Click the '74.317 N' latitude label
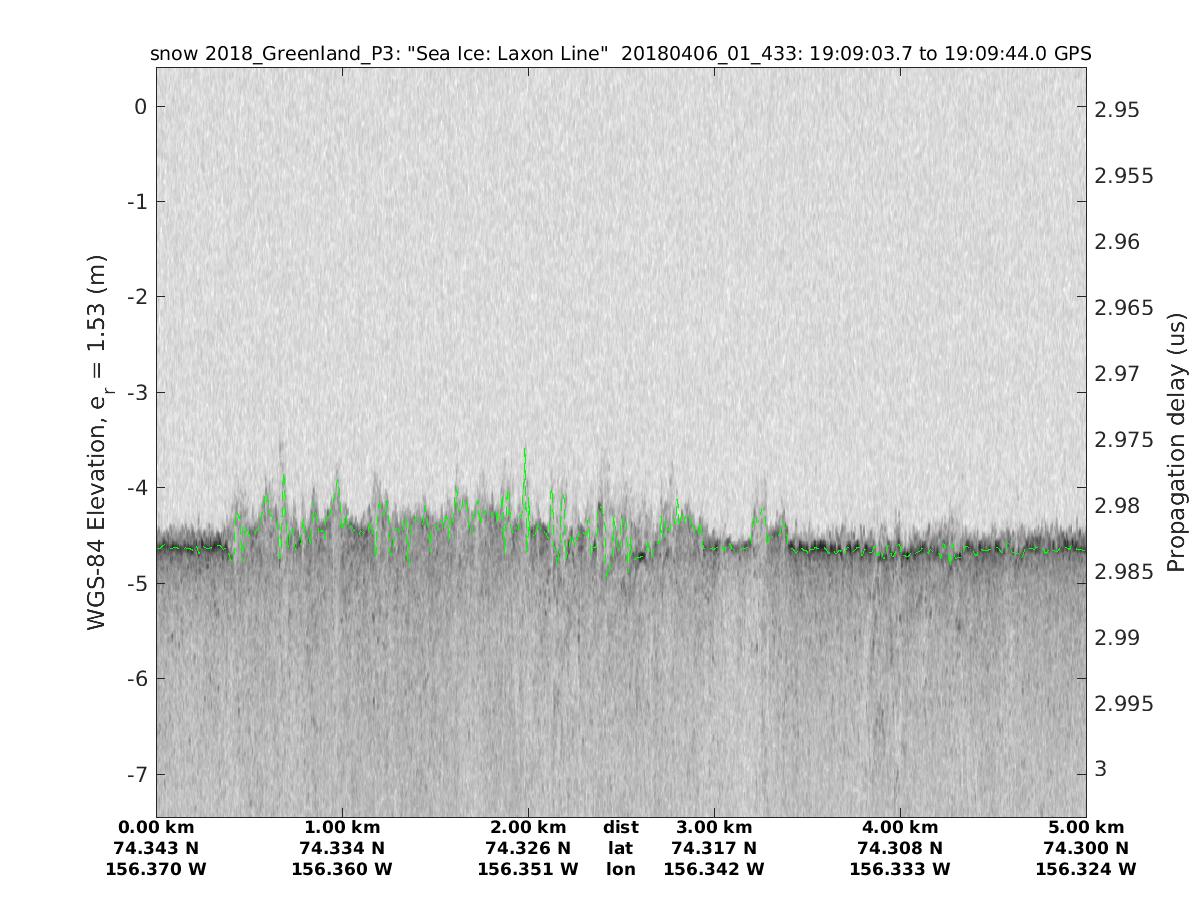1200x900 pixels. click(714, 848)
